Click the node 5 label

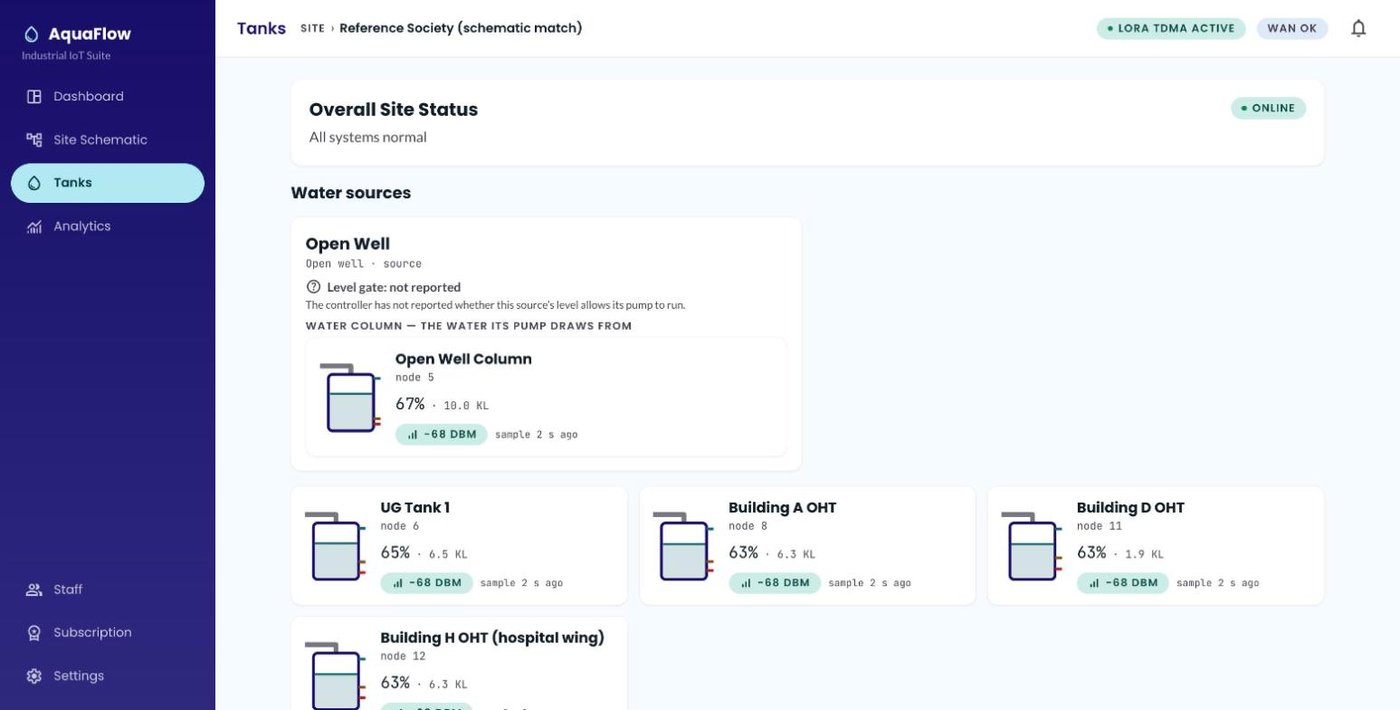pyautogui.click(x=415, y=378)
